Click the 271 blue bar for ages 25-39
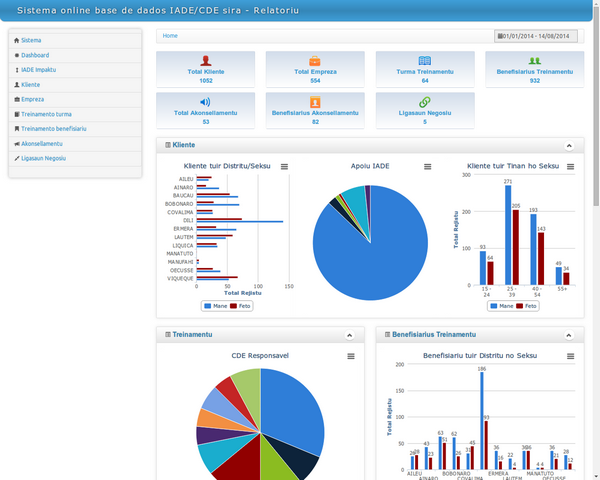Screen dimensions: 600x480 [508, 235]
